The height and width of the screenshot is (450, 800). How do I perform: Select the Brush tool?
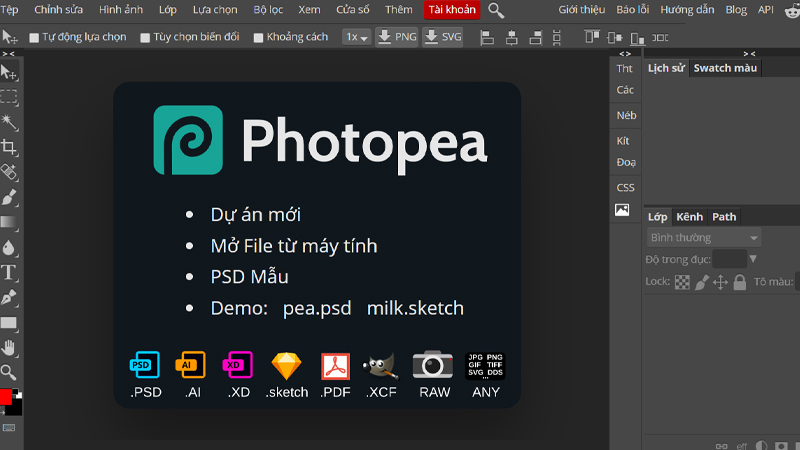pyautogui.click(x=8, y=197)
